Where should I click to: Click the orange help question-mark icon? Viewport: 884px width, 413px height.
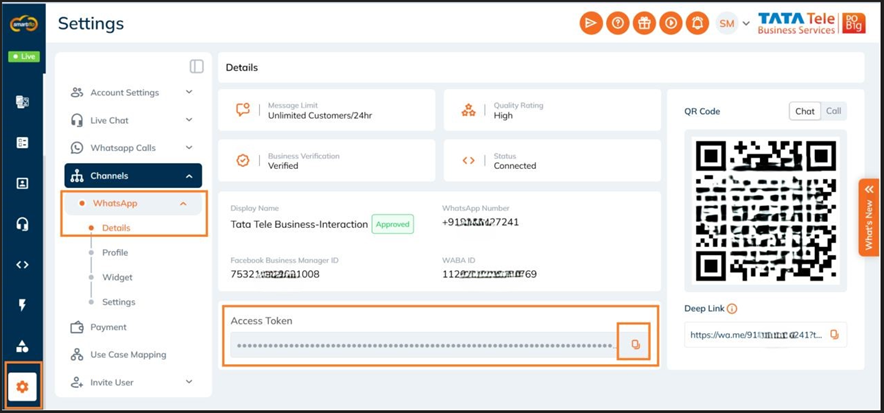[x=618, y=23]
